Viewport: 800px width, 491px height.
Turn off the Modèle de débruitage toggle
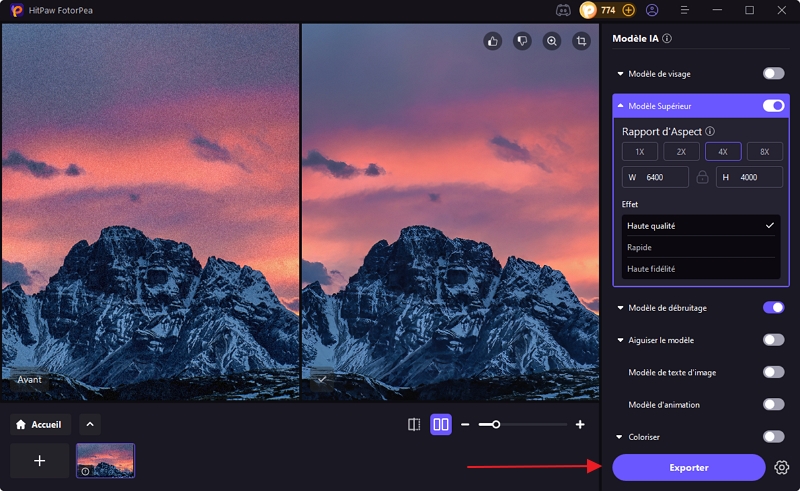(773, 308)
